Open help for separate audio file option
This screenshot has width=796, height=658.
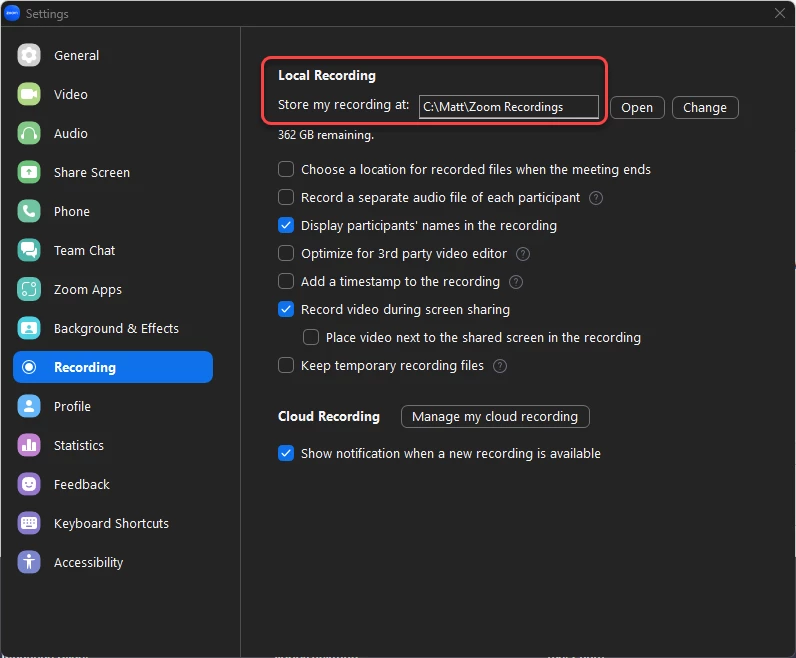(x=595, y=198)
